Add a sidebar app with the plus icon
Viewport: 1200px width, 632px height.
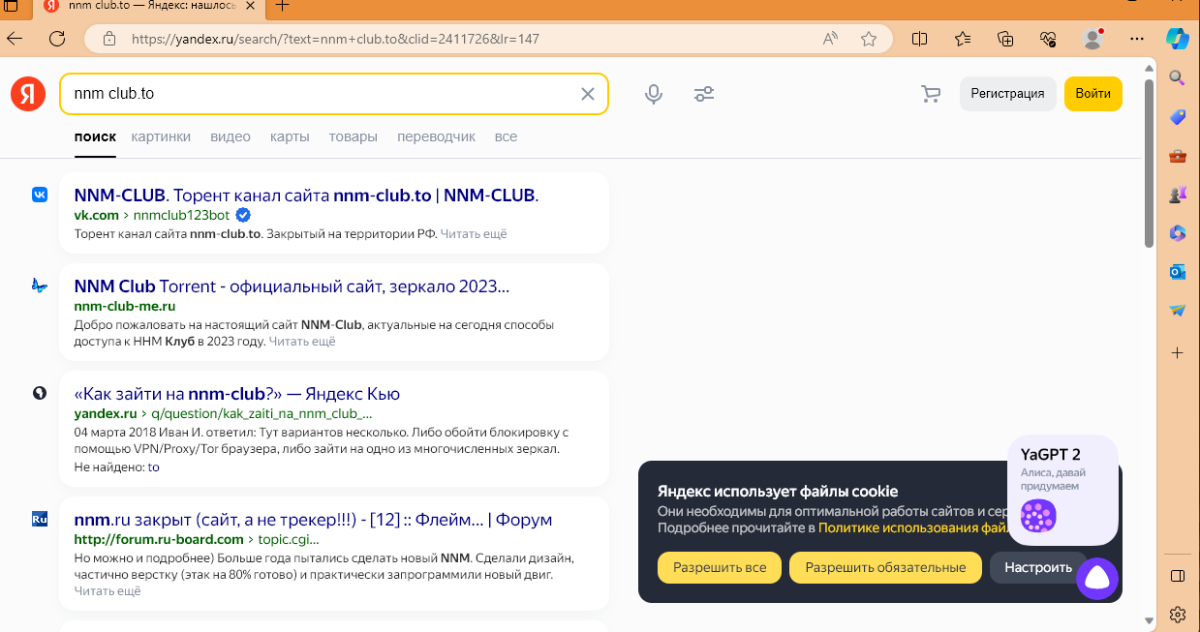click(x=1177, y=352)
